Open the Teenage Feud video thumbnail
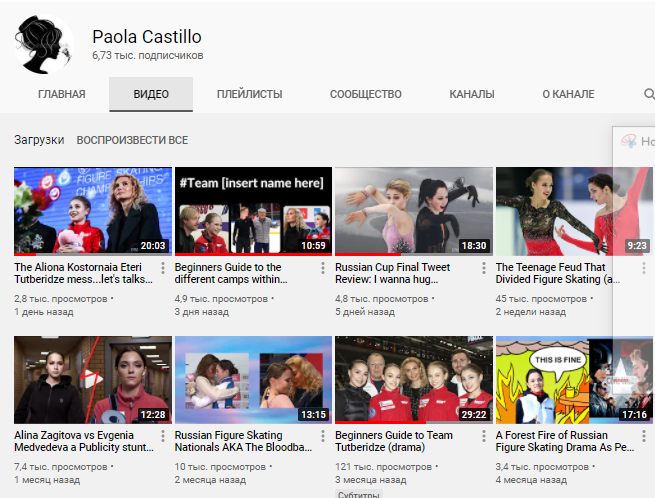Screen dimensions: 655x498 (574, 211)
